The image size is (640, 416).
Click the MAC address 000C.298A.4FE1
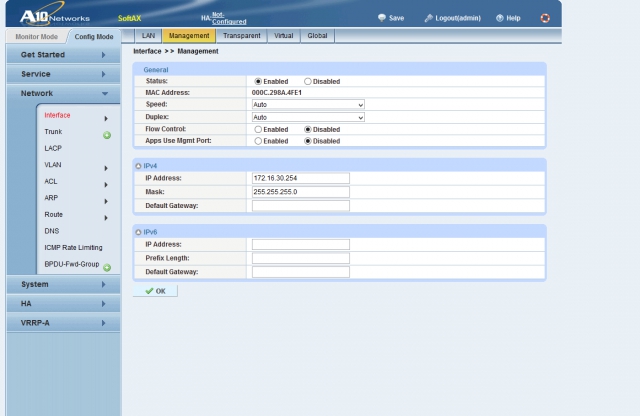[x=277, y=93]
